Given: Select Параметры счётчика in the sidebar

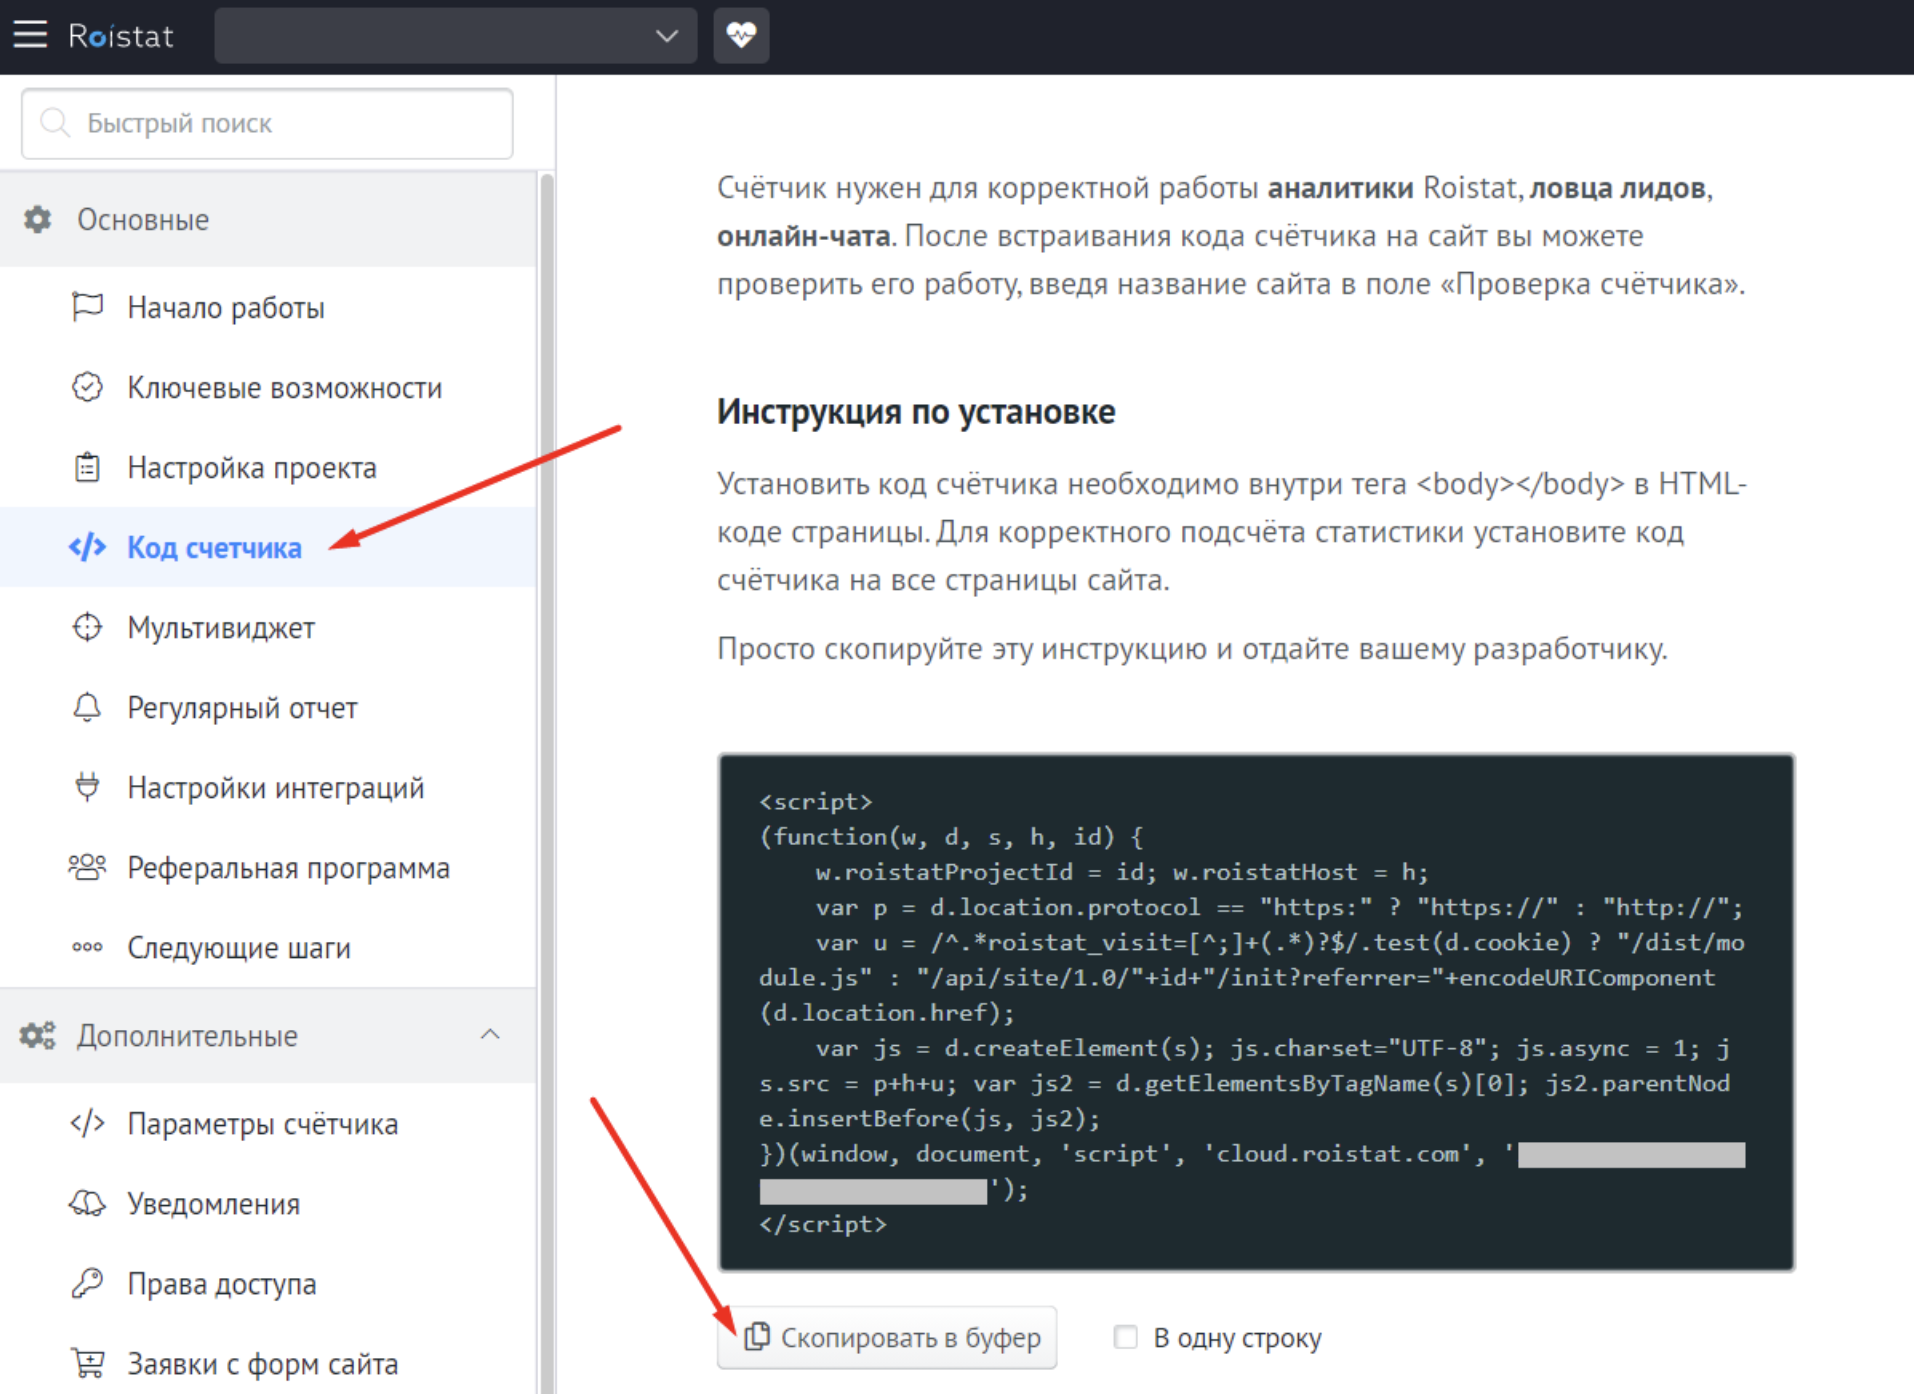Looking at the screenshot, I should tap(262, 1124).
